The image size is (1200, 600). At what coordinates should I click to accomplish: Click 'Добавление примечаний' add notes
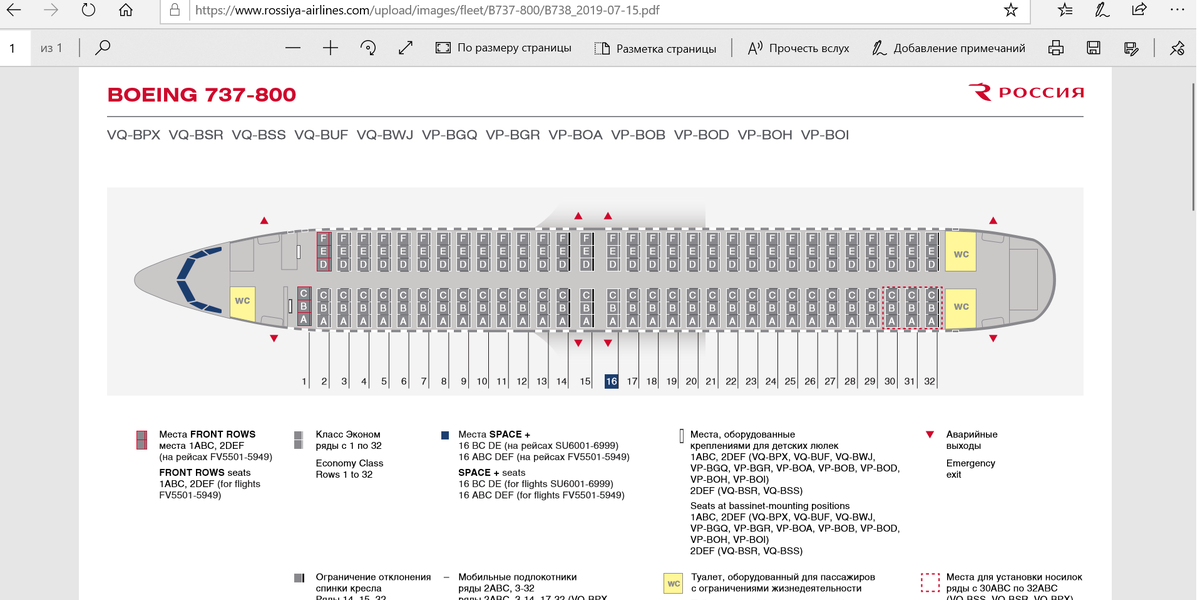[948, 48]
